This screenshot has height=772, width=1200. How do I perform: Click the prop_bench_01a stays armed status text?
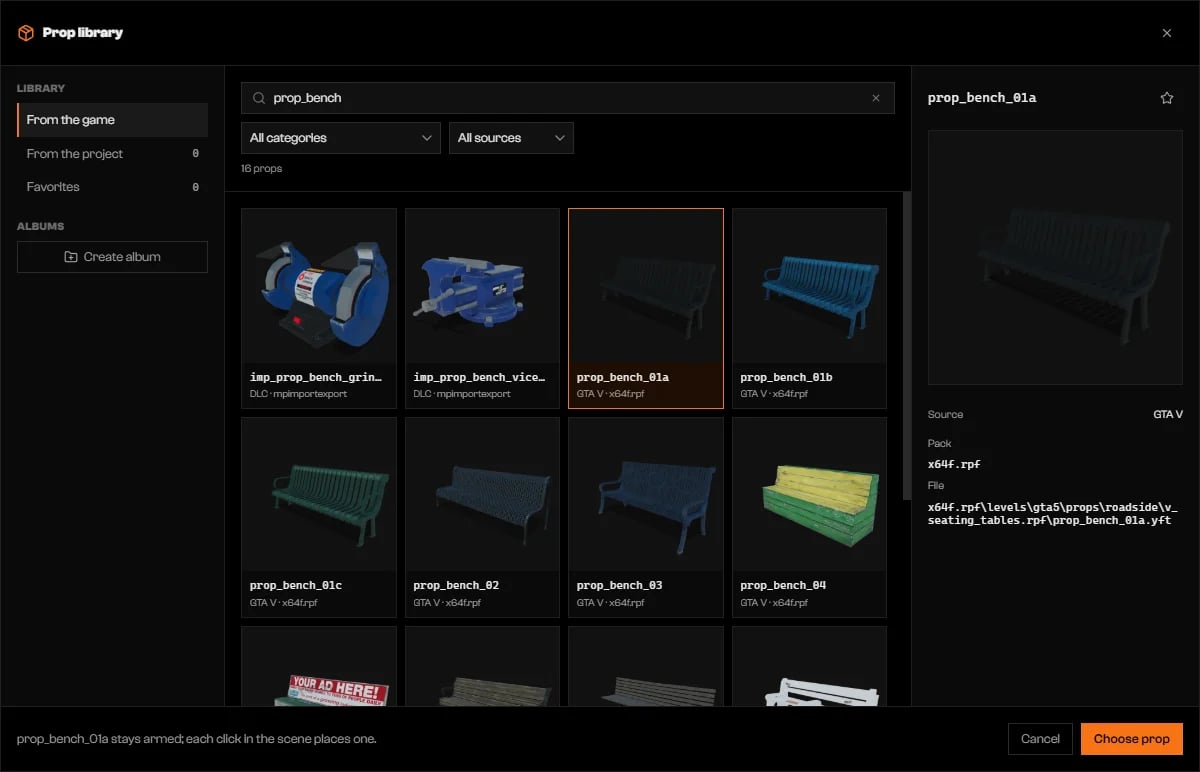tap(197, 739)
